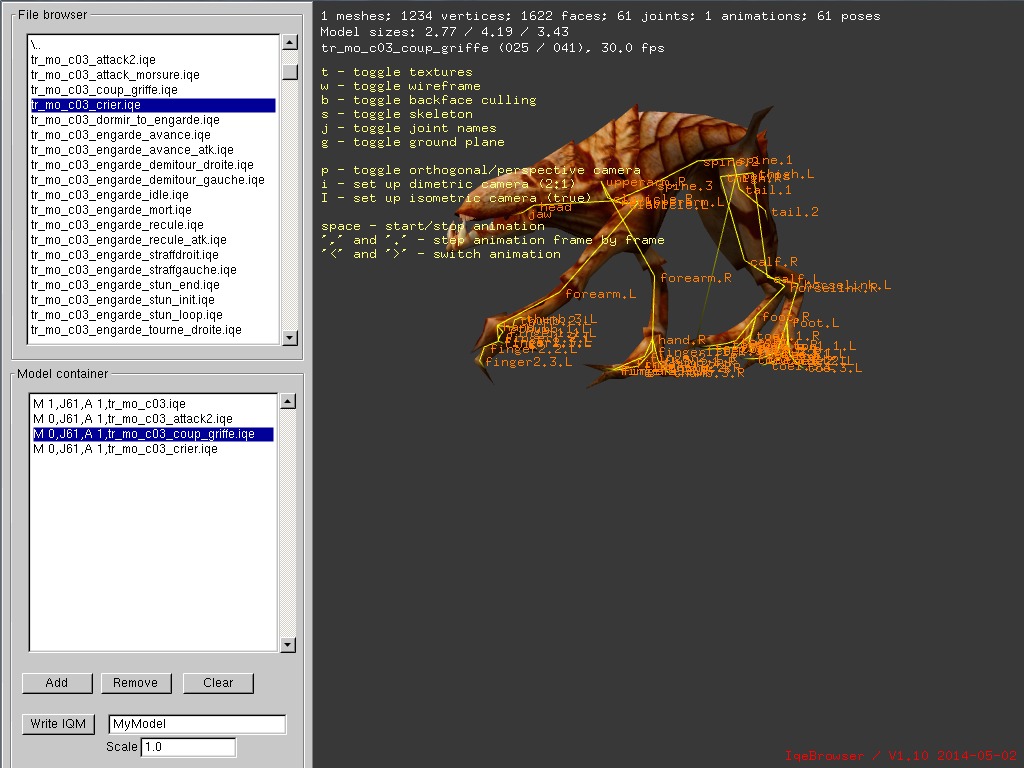The width and height of the screenshot is (1024, 768).
Task: Click the File browser scrollbar thumb
Action: pos(290,72)
